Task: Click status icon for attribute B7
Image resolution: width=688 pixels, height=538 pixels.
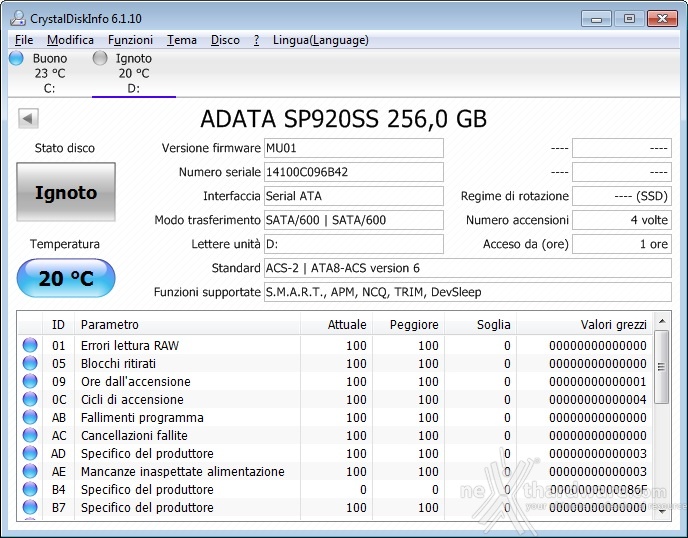Action: point(30,507)
